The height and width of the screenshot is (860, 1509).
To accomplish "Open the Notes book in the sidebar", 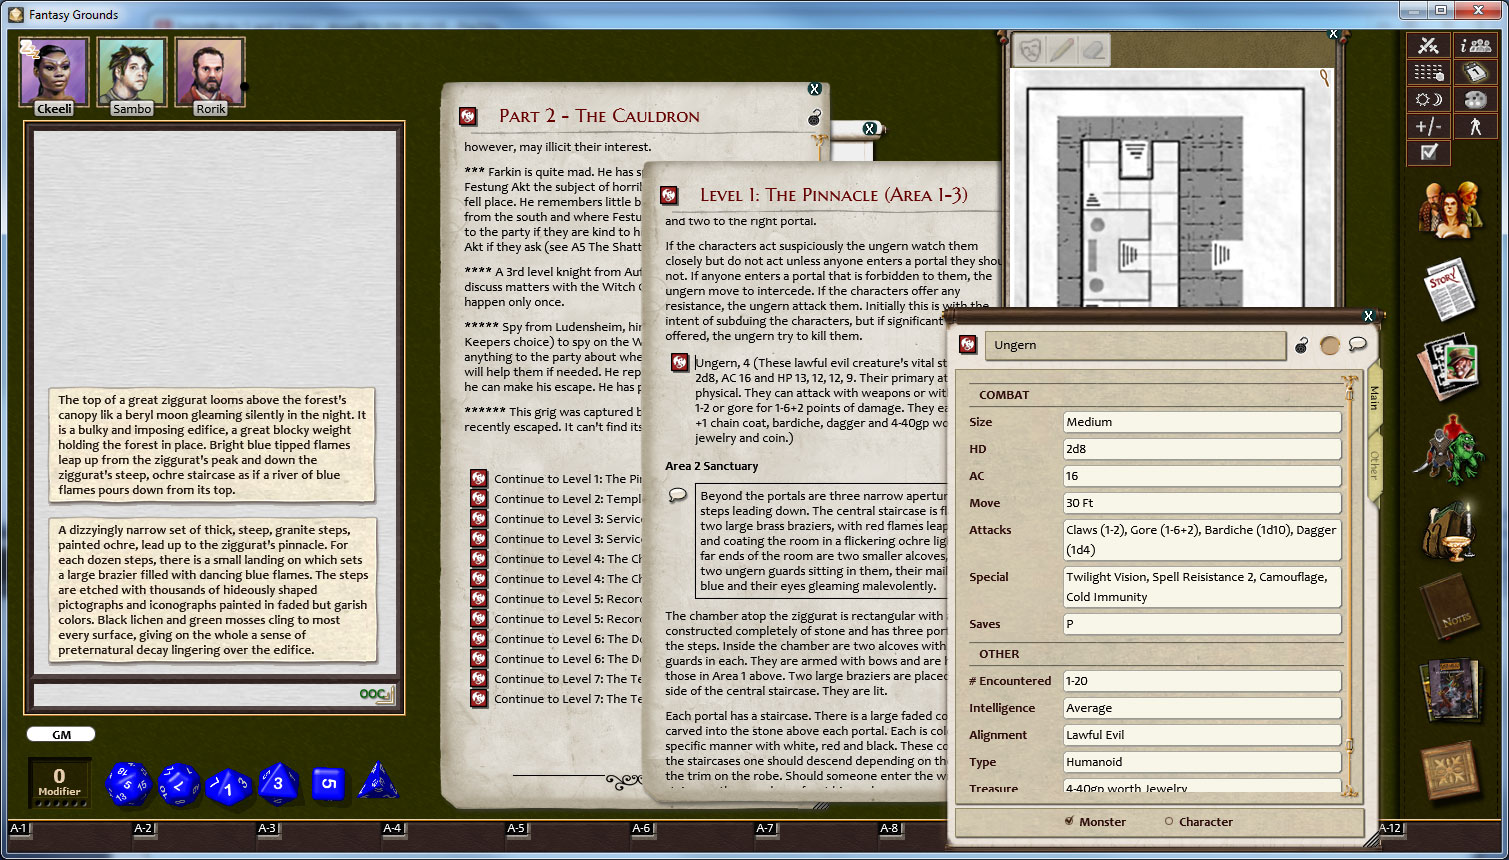I will point(1450,608).
